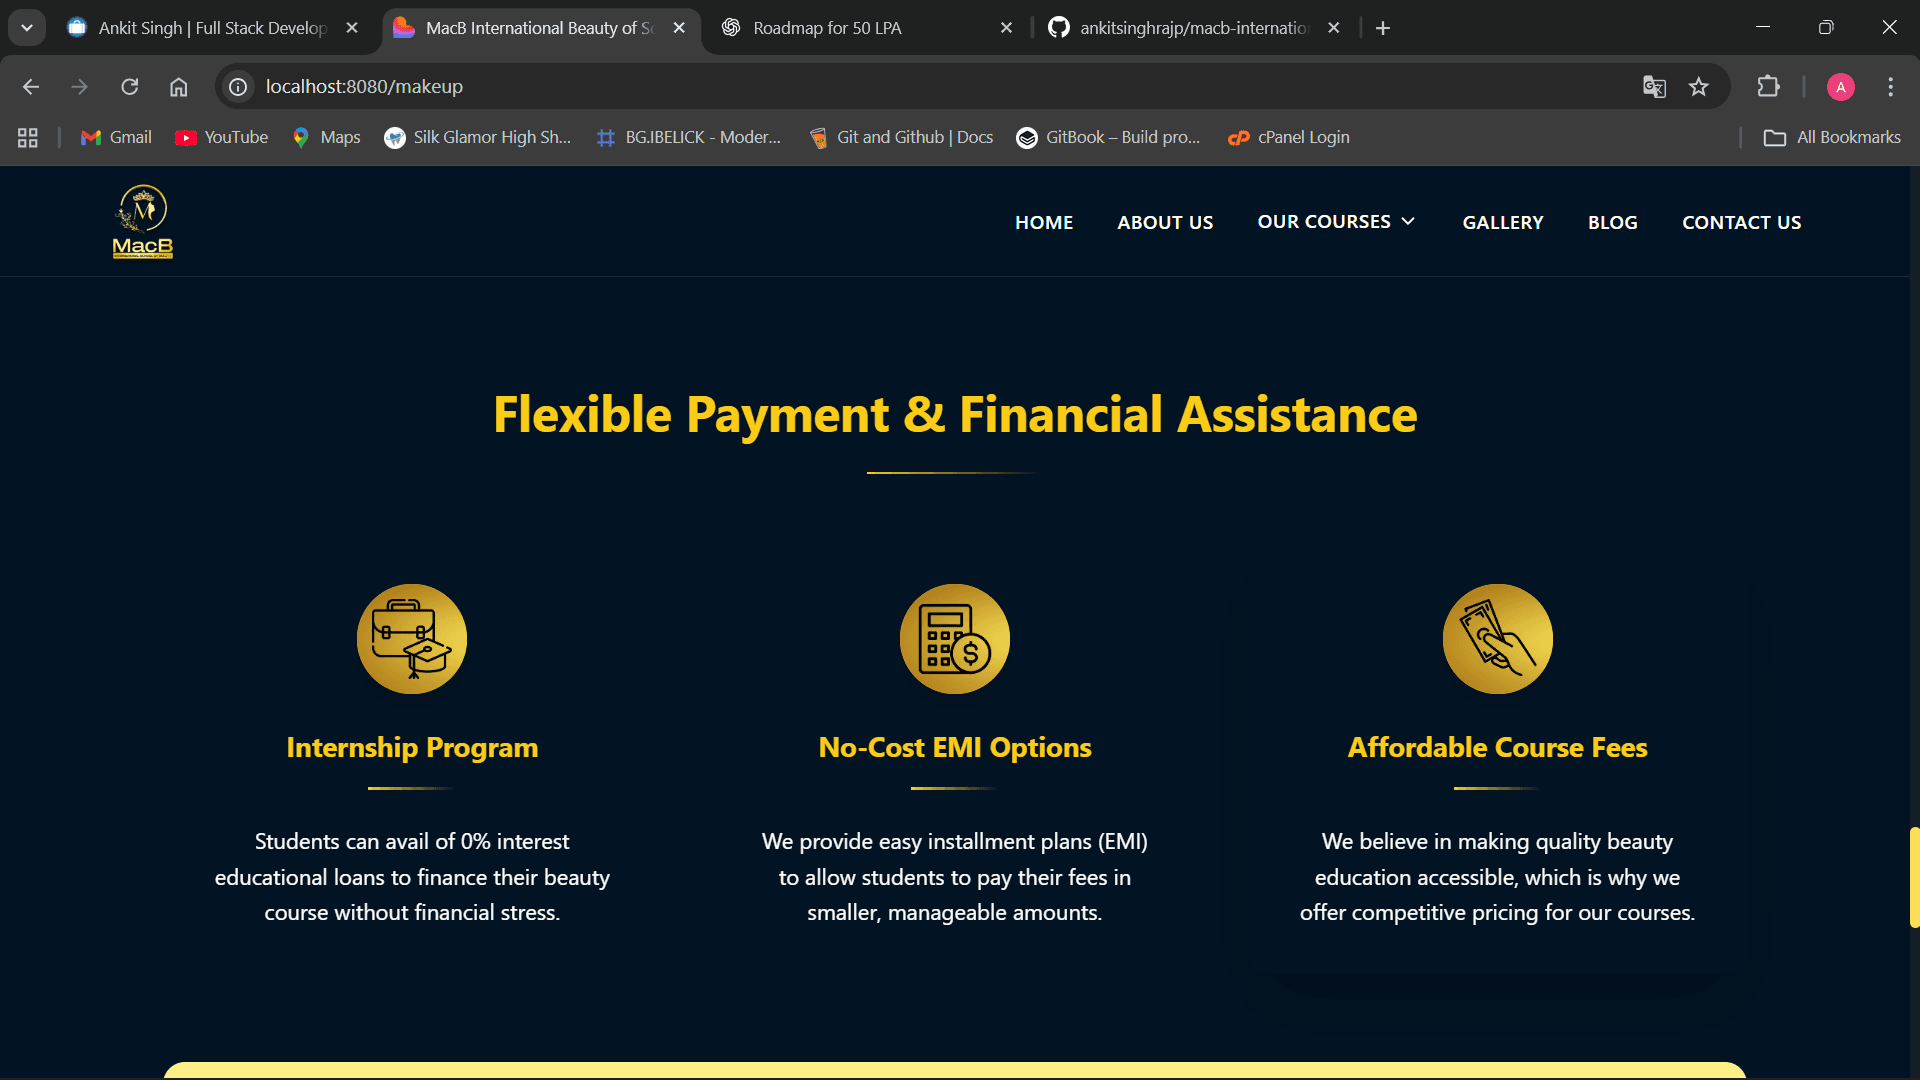Open the browser Extensions puzzle icon
This screenshot has width=1920, height=1080.
tap(1768, 87)
